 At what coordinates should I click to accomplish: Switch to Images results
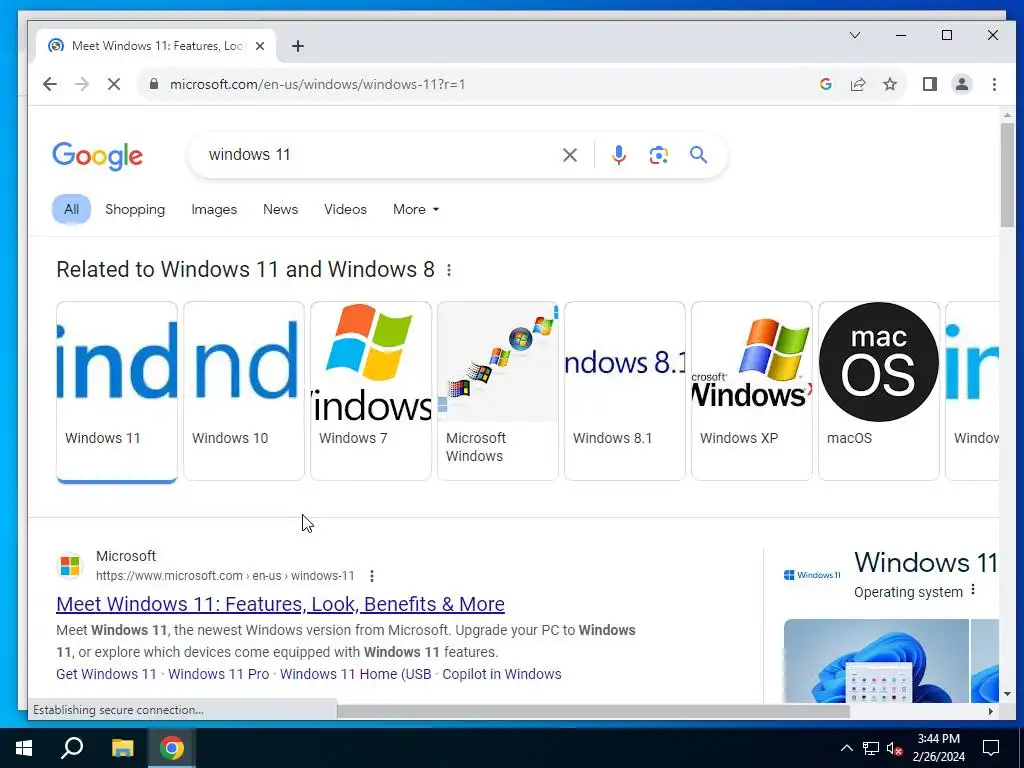click(214, 210)
